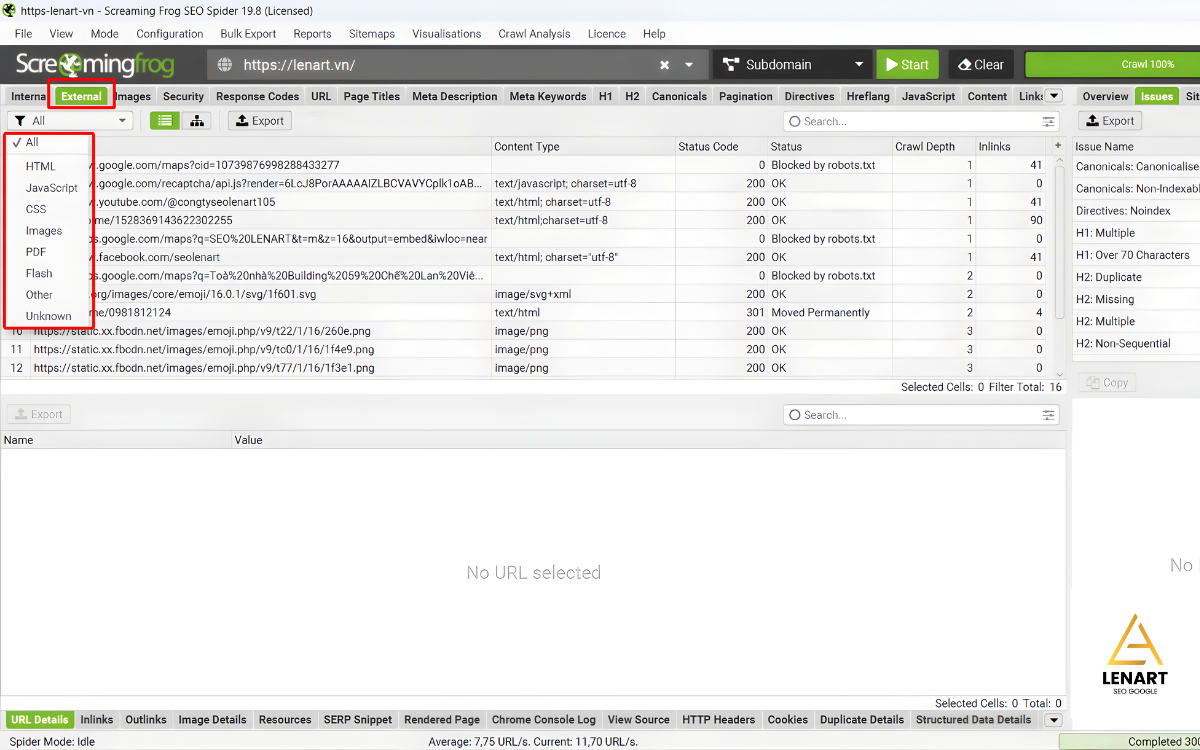Screen dimensions: 1200x750
Task: Click the Clear button
Action: pyautogui.click(x=980, y=64)
